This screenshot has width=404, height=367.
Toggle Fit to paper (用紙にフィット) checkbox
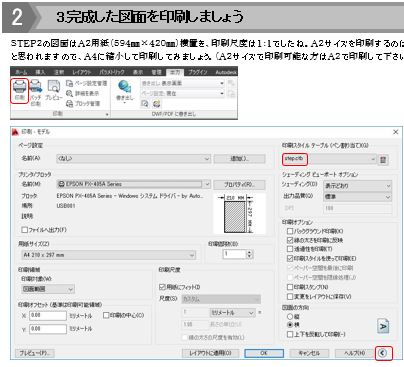(162, 287)
